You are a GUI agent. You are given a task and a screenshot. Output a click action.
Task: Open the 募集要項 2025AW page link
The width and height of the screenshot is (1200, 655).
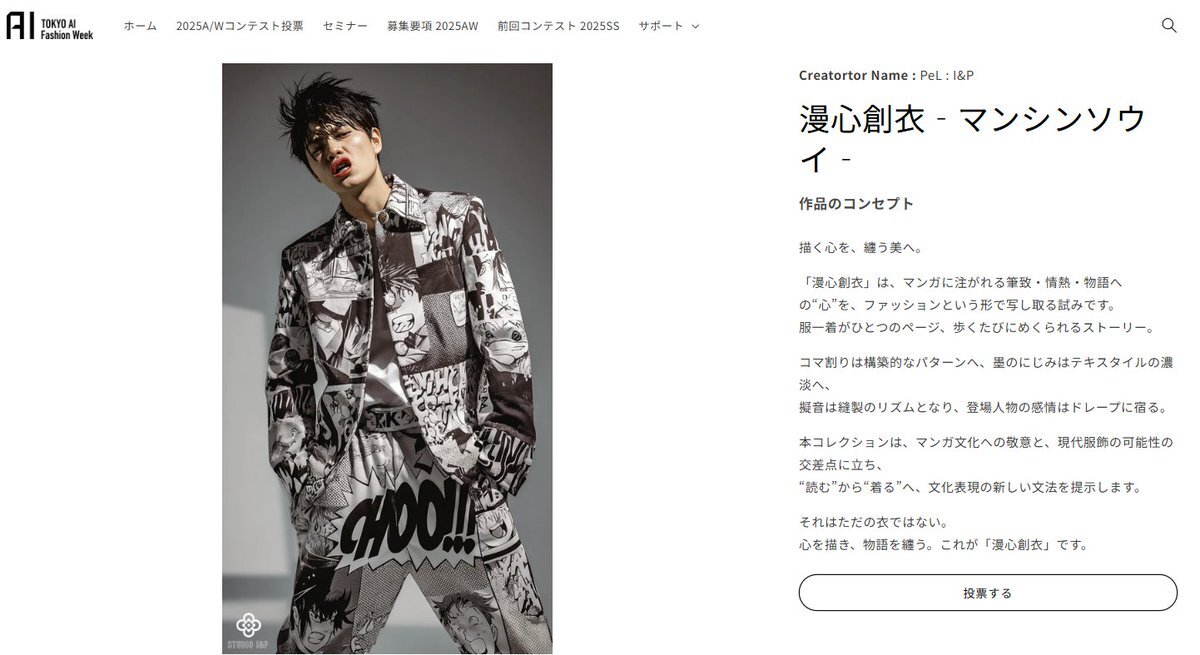coord(432,26)
